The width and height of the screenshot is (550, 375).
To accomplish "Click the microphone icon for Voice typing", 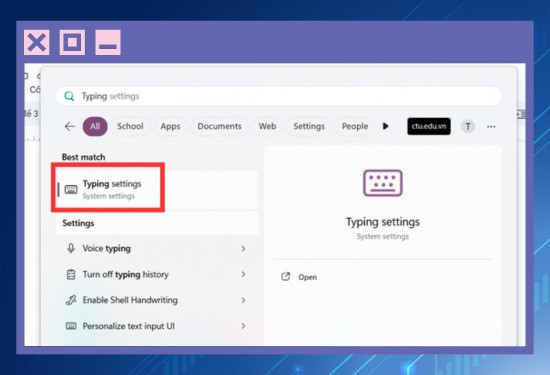I will (71, 248).
